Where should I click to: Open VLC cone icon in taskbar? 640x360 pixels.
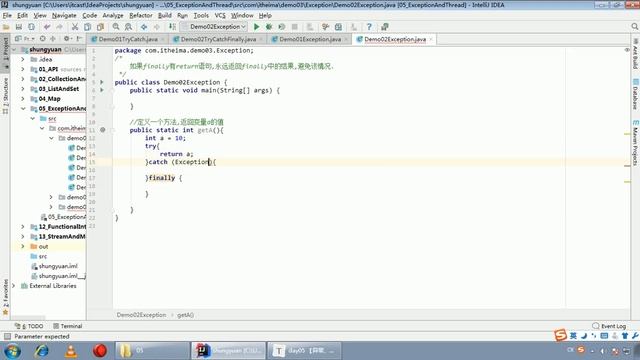[71, 351]
